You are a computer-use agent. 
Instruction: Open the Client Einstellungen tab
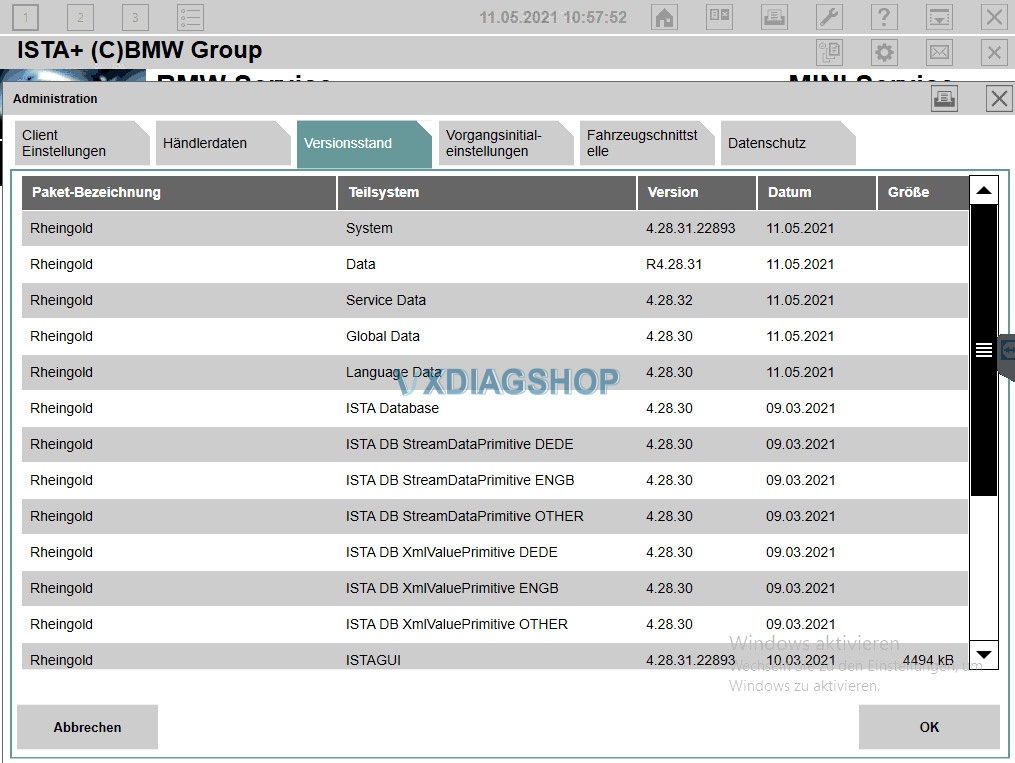[x=82, y=143]
